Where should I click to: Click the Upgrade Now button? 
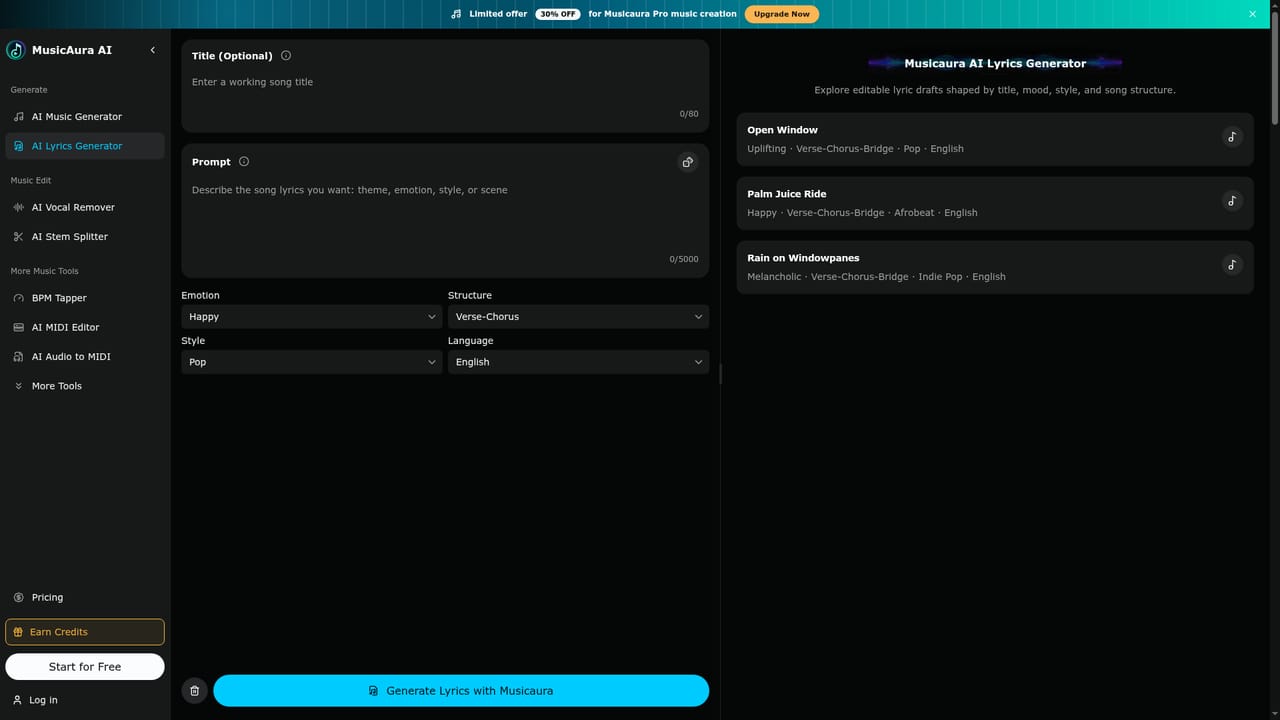click(x=782, y=14)
